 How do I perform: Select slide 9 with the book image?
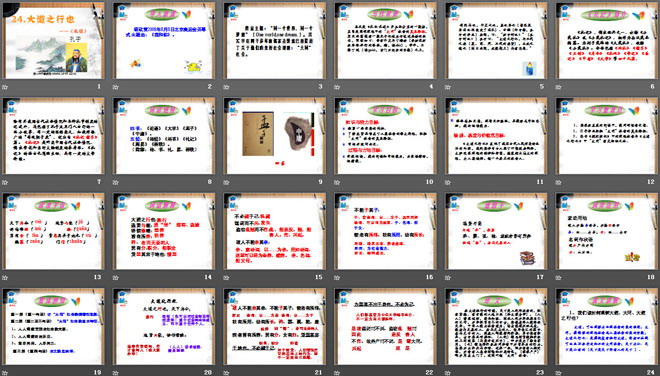click(x=274, y=136)
